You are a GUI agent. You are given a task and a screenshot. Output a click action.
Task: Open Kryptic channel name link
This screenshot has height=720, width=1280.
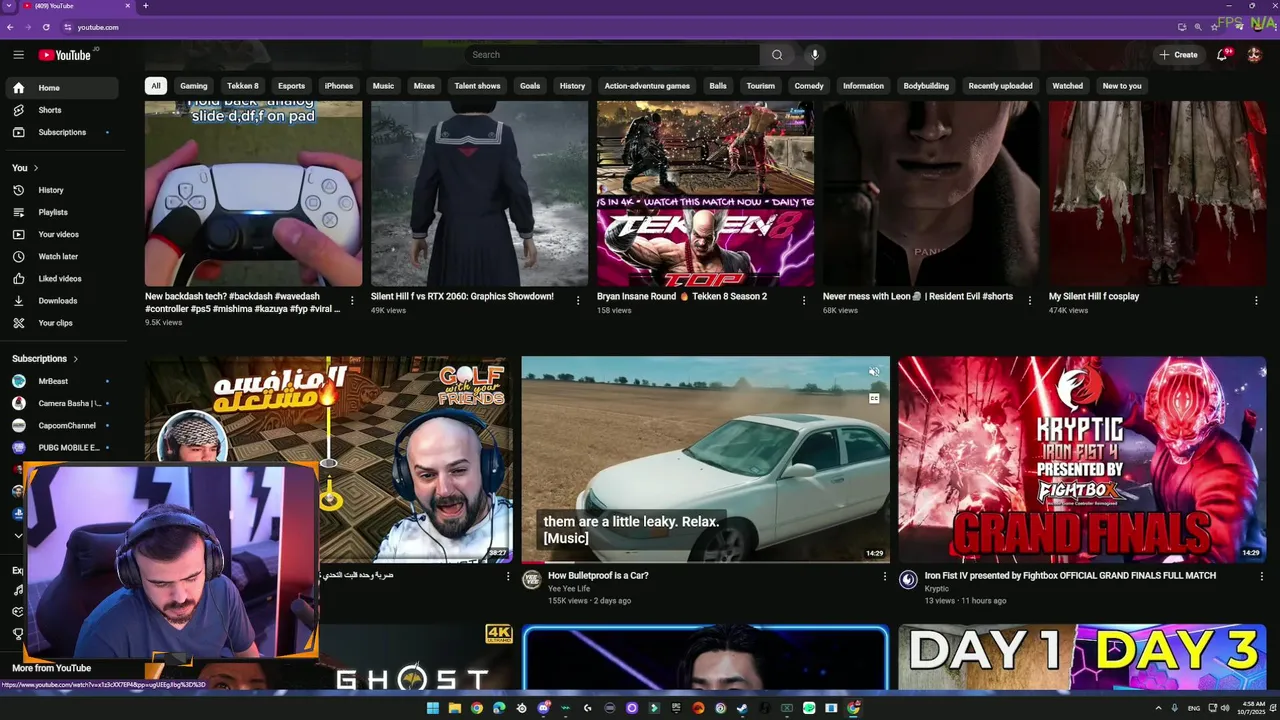(x=937, y=589)
